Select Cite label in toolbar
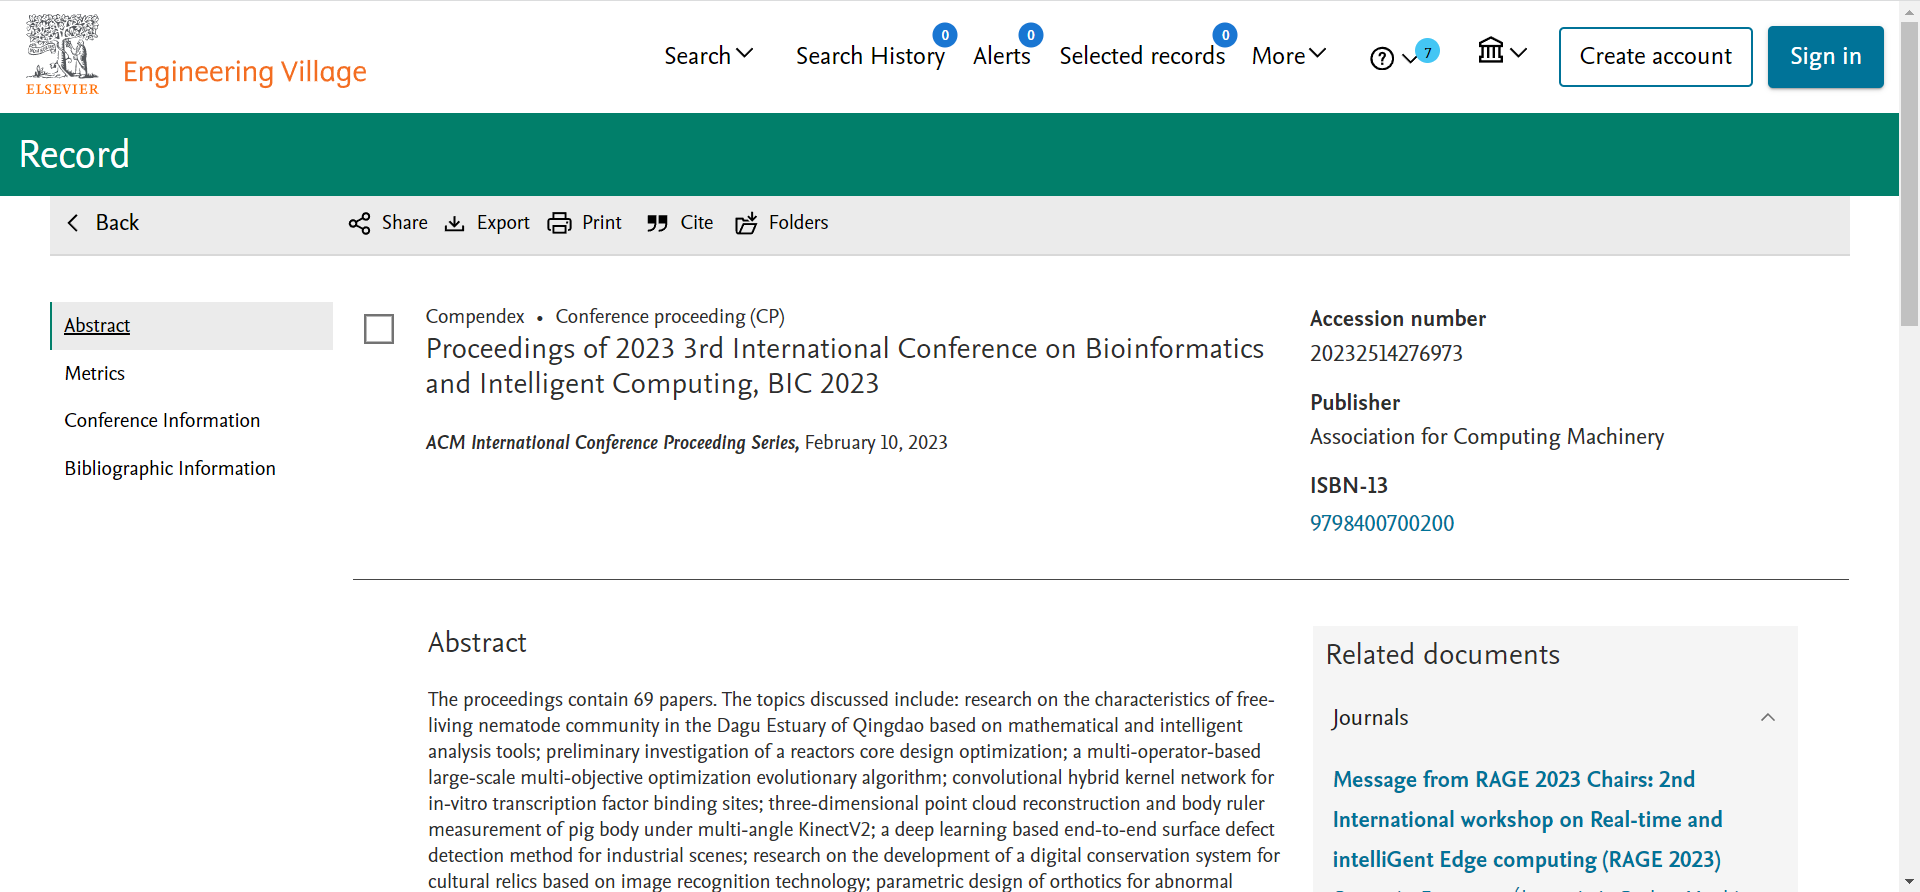 click(697, 223)
